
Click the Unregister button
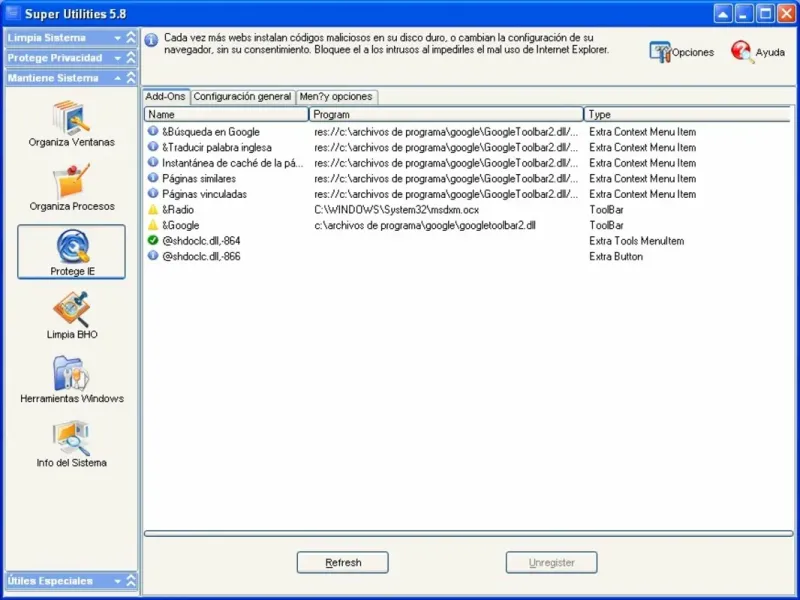pos(552,562)
